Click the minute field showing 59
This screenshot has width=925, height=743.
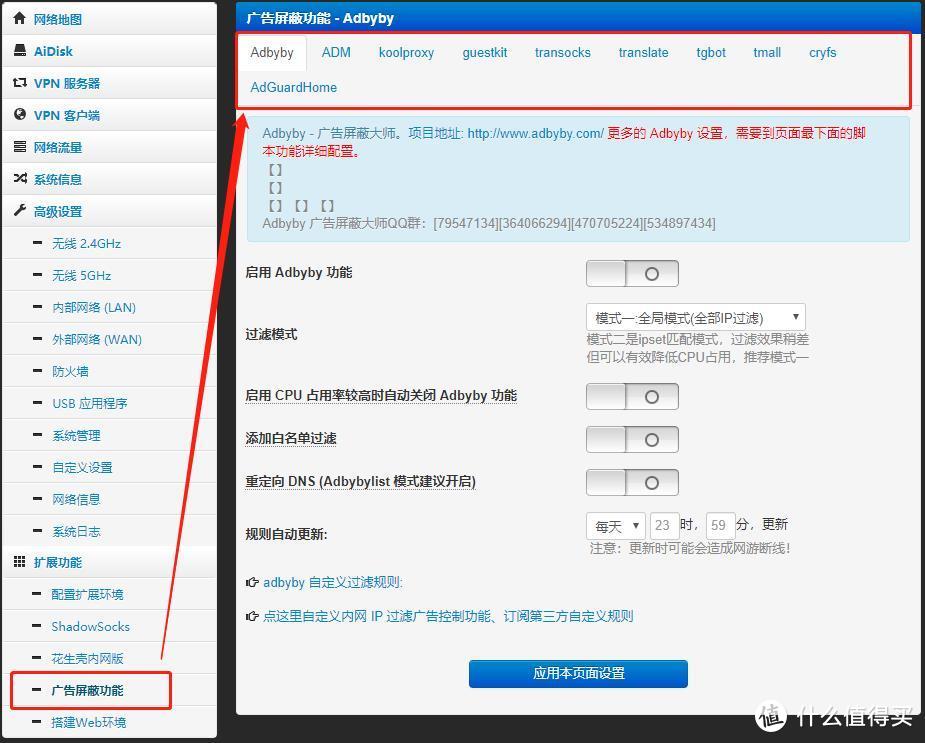[x=720, y=525]
